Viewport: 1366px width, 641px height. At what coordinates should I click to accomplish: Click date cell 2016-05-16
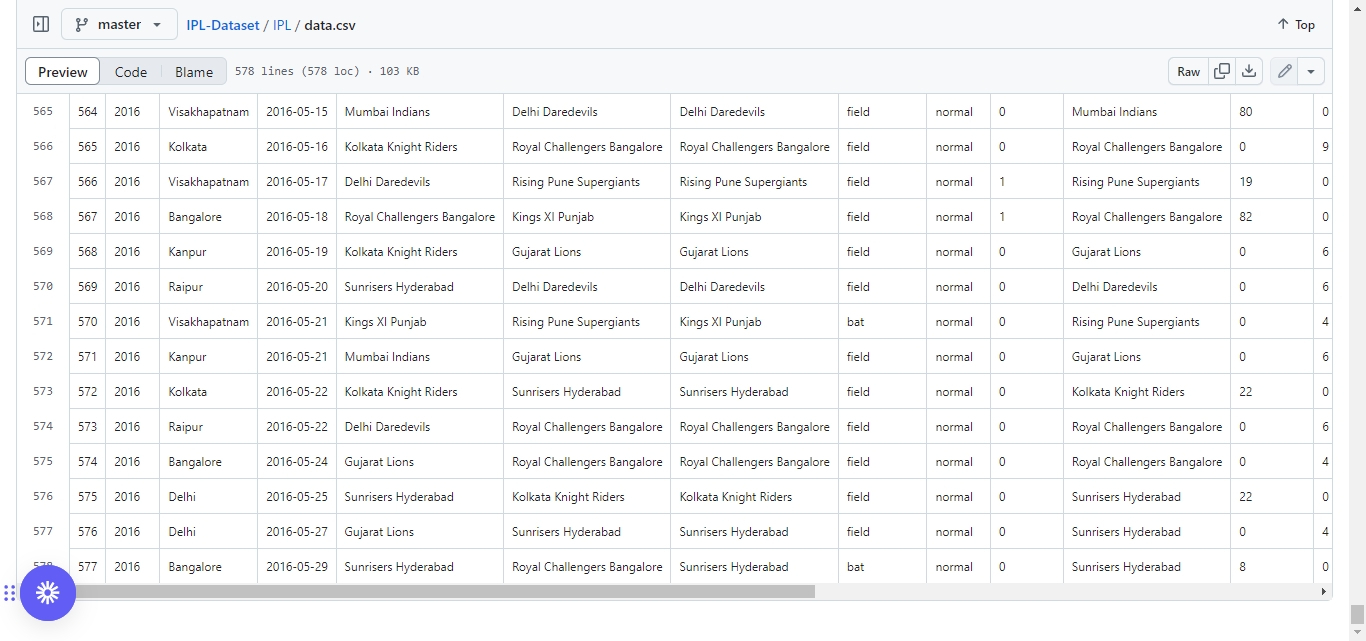click(x=297, y=147)
